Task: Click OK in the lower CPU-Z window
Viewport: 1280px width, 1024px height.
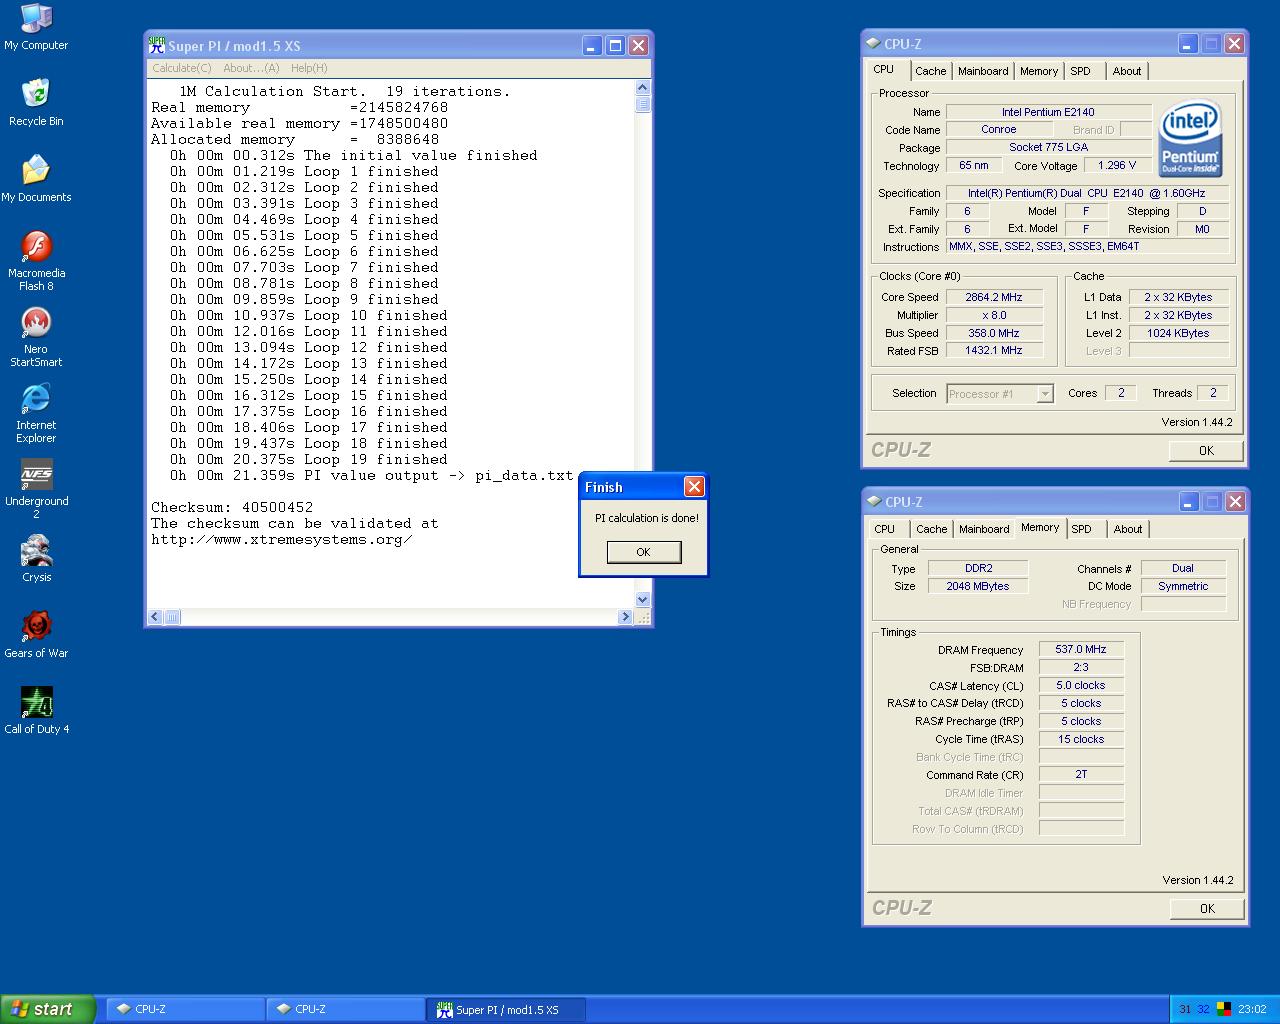Action: point(1207,908)
